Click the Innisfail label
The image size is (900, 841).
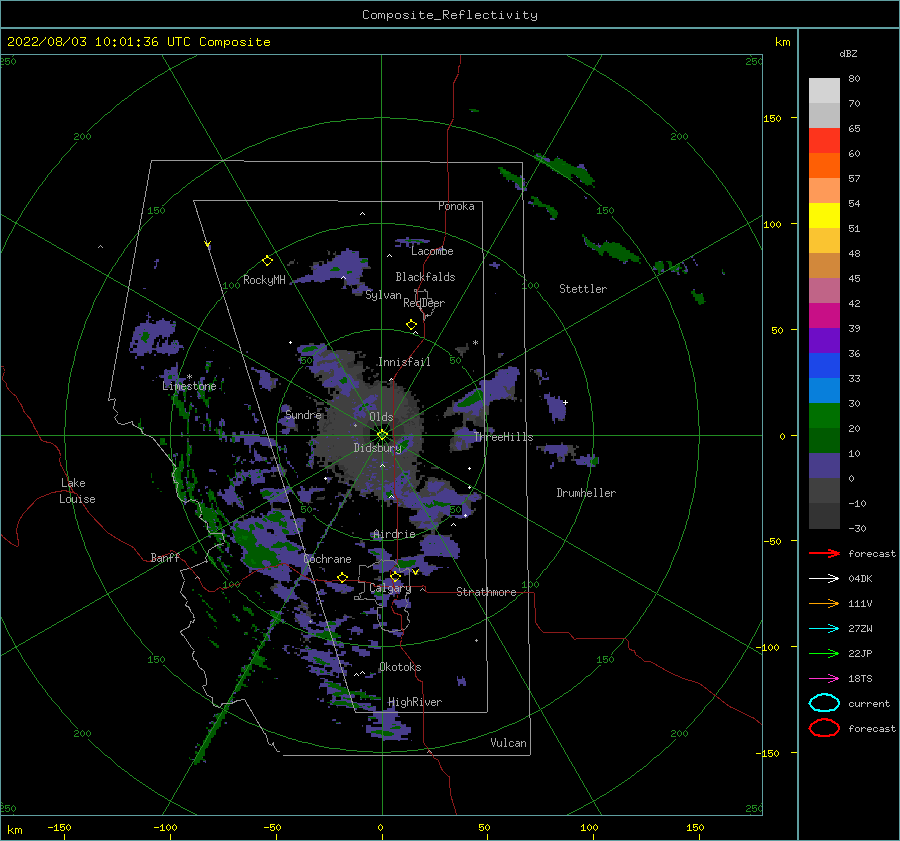tap(404, 362)
